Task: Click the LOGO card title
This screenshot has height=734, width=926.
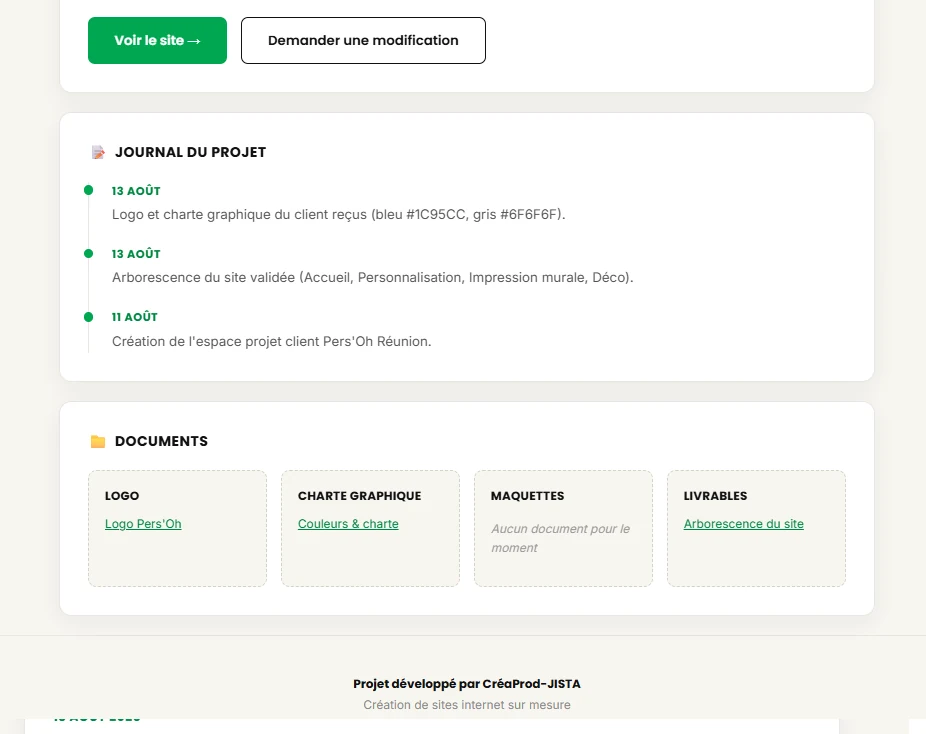Action: pos(122,496)
